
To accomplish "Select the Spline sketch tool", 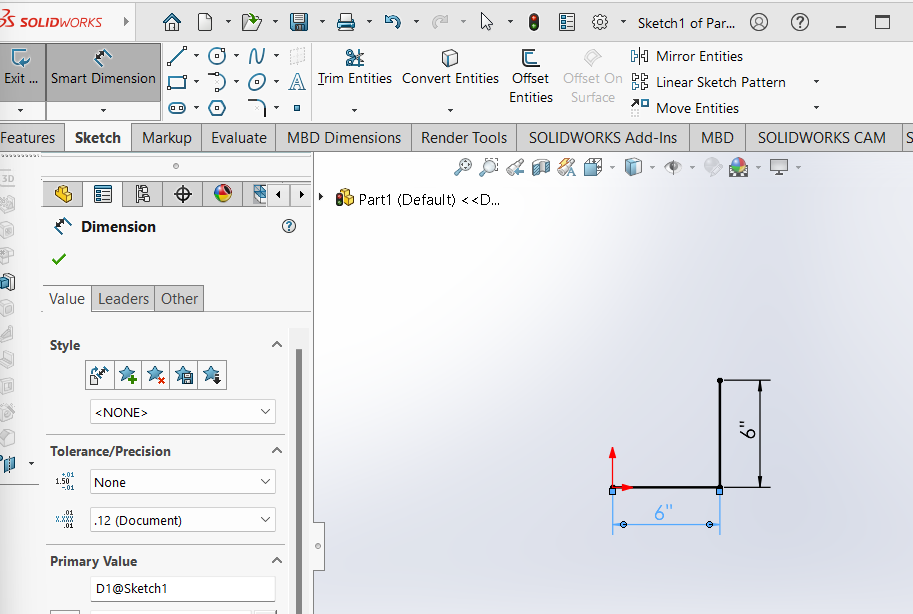I will [x=257, y=57].
